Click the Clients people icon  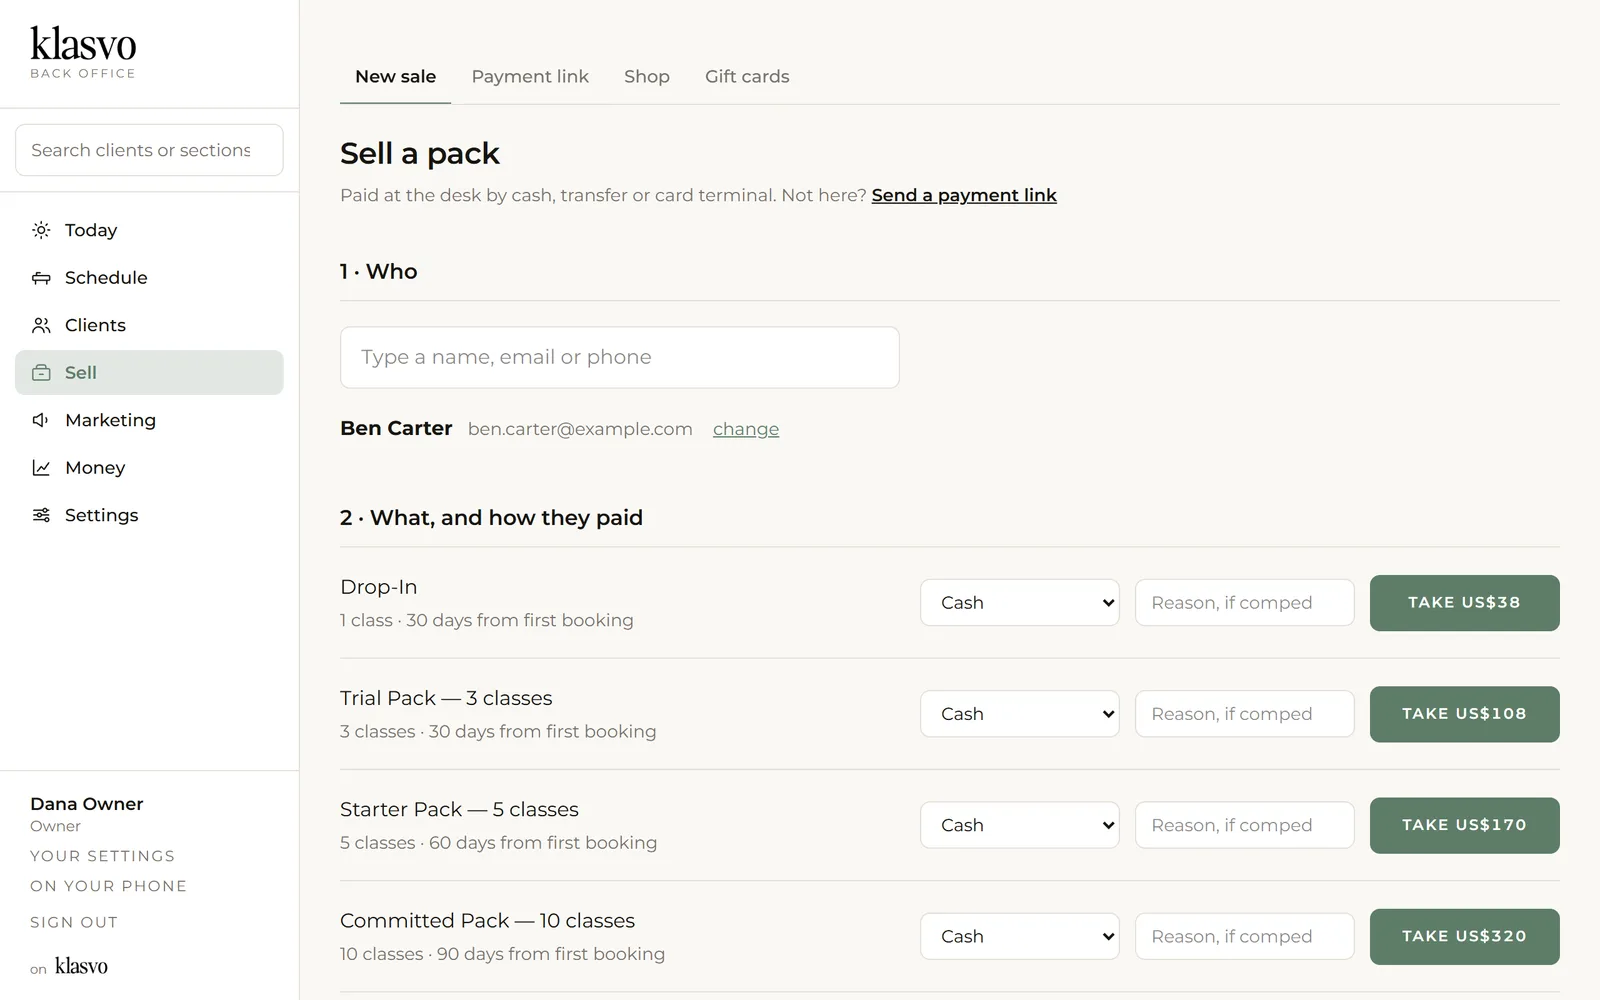(x=41, y=325)
